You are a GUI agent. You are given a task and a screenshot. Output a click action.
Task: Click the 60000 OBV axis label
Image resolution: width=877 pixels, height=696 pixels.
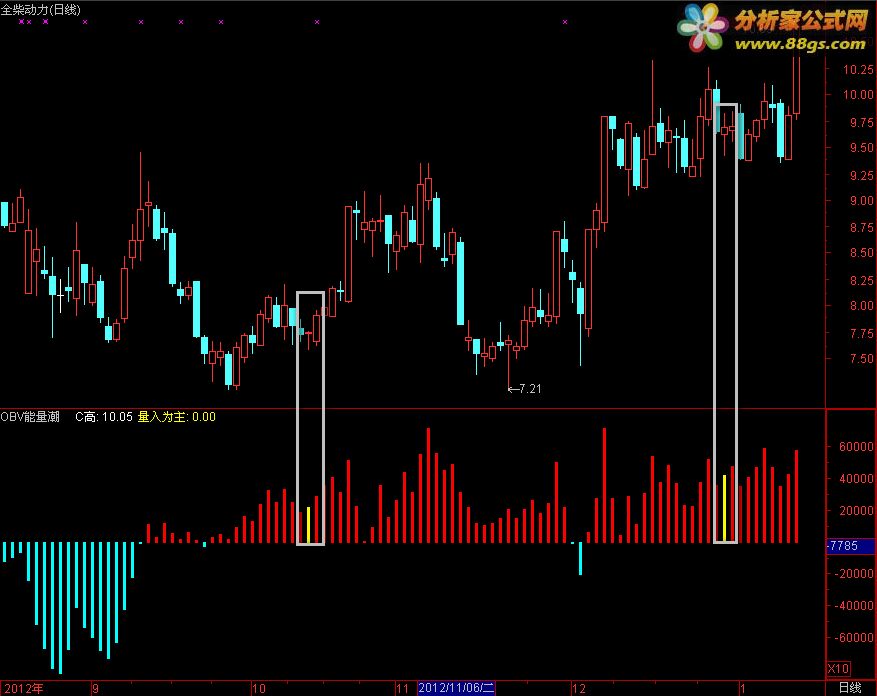[x=856, y=446]
